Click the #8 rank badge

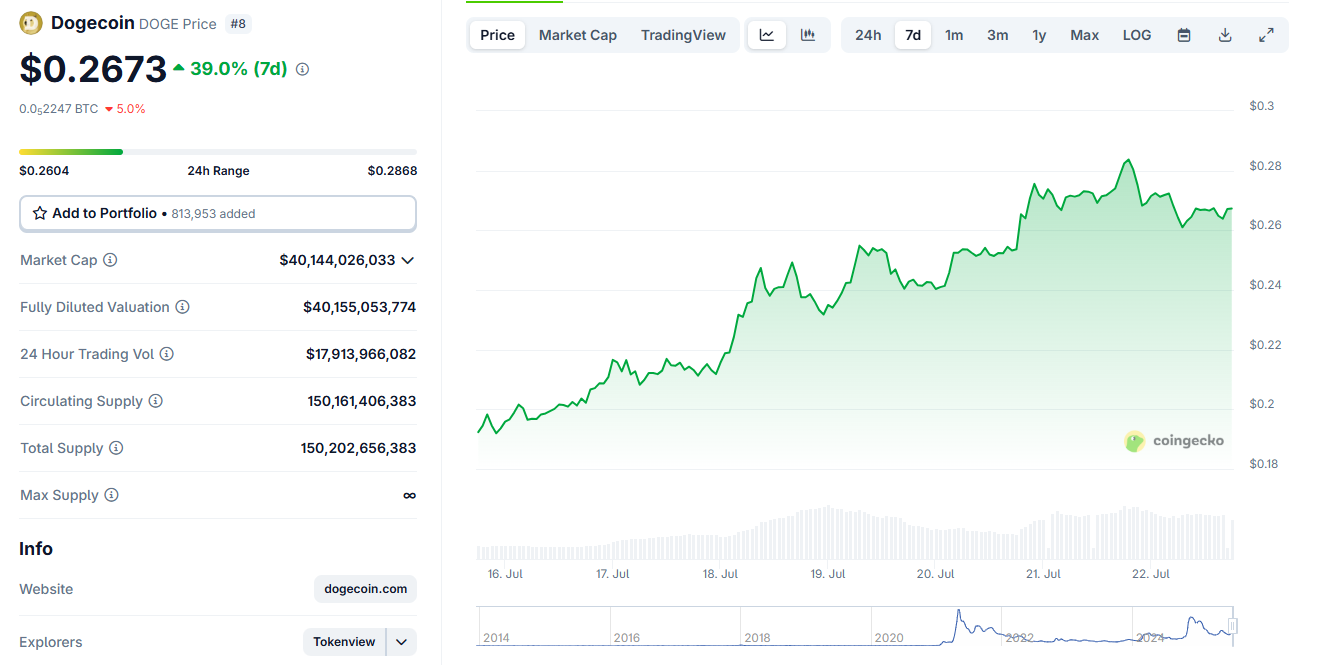click(x=237, y=23)
